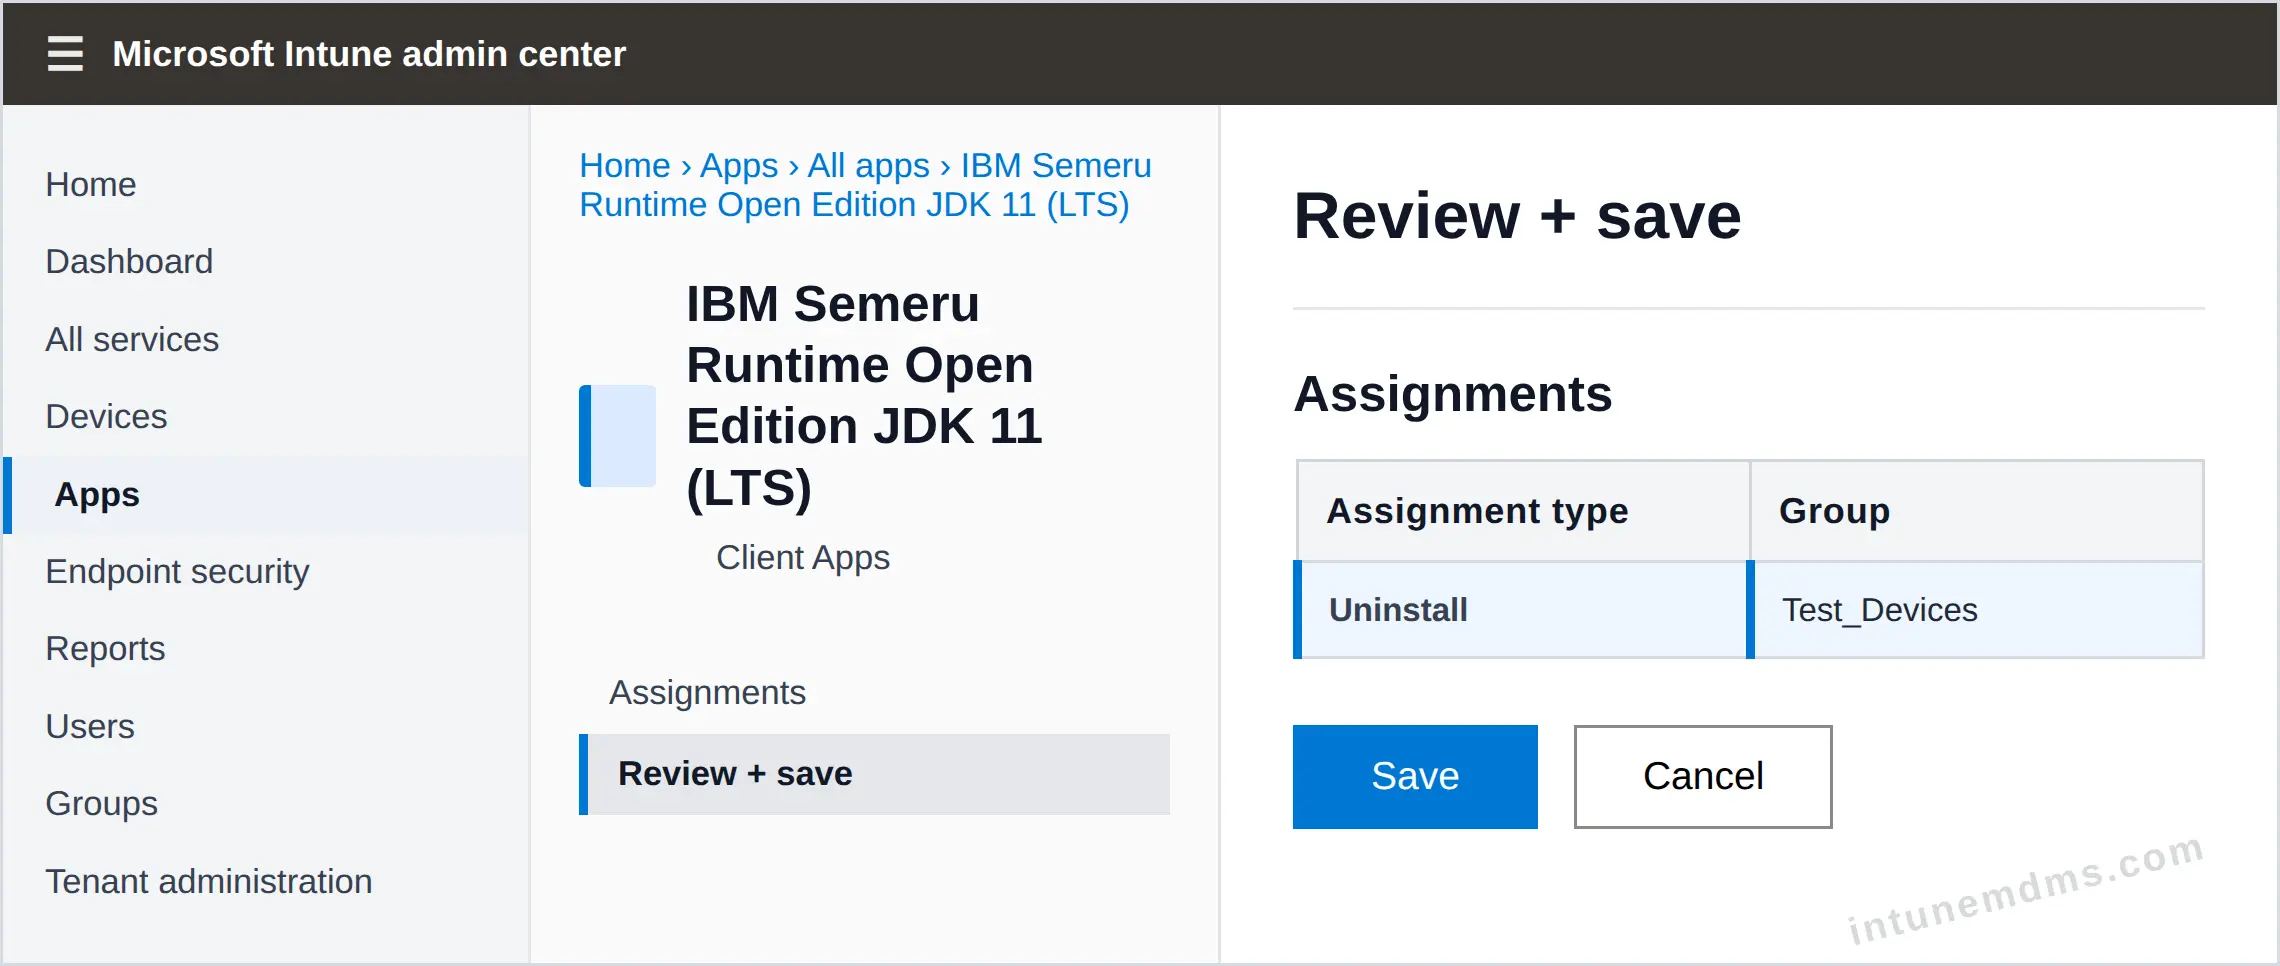Select All services in sidebar
Viewport: 2280px width, 966px height.
pyautogui.click(x=132, y=340)
